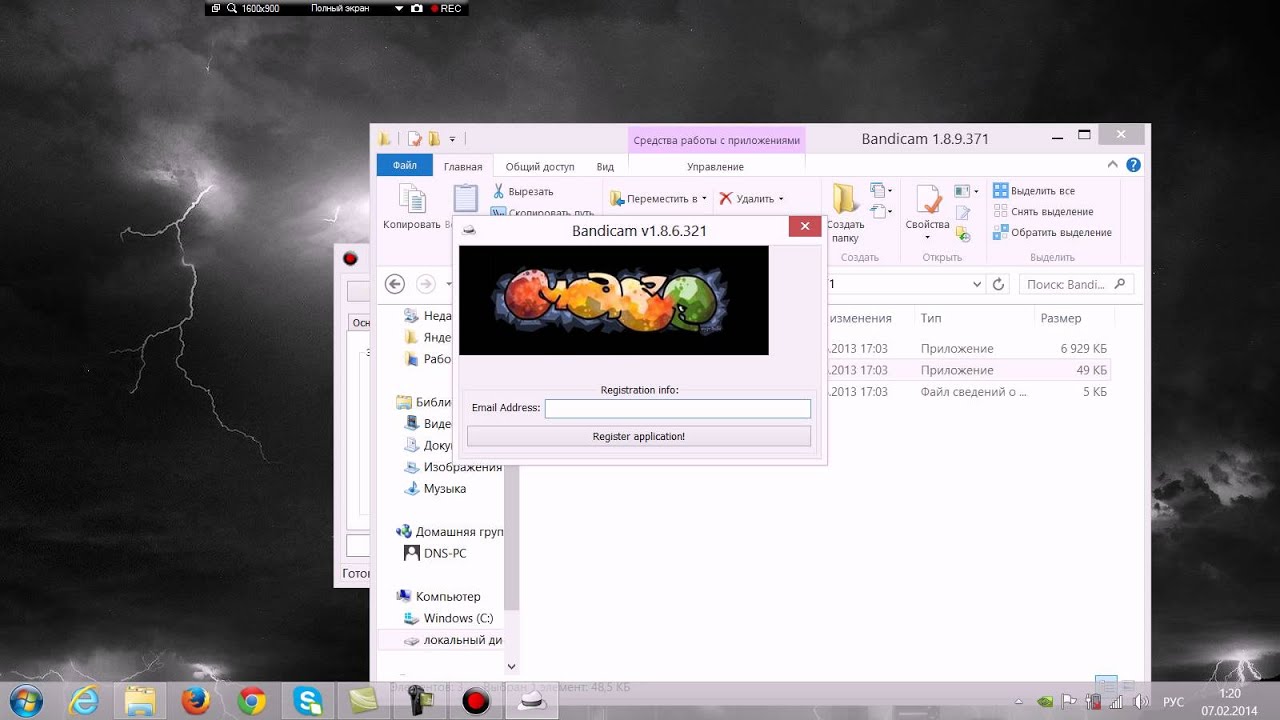Click the Средства работы с приложениями tab header
The width and height of the screenshot is (1280, 720).
(717, 140)
